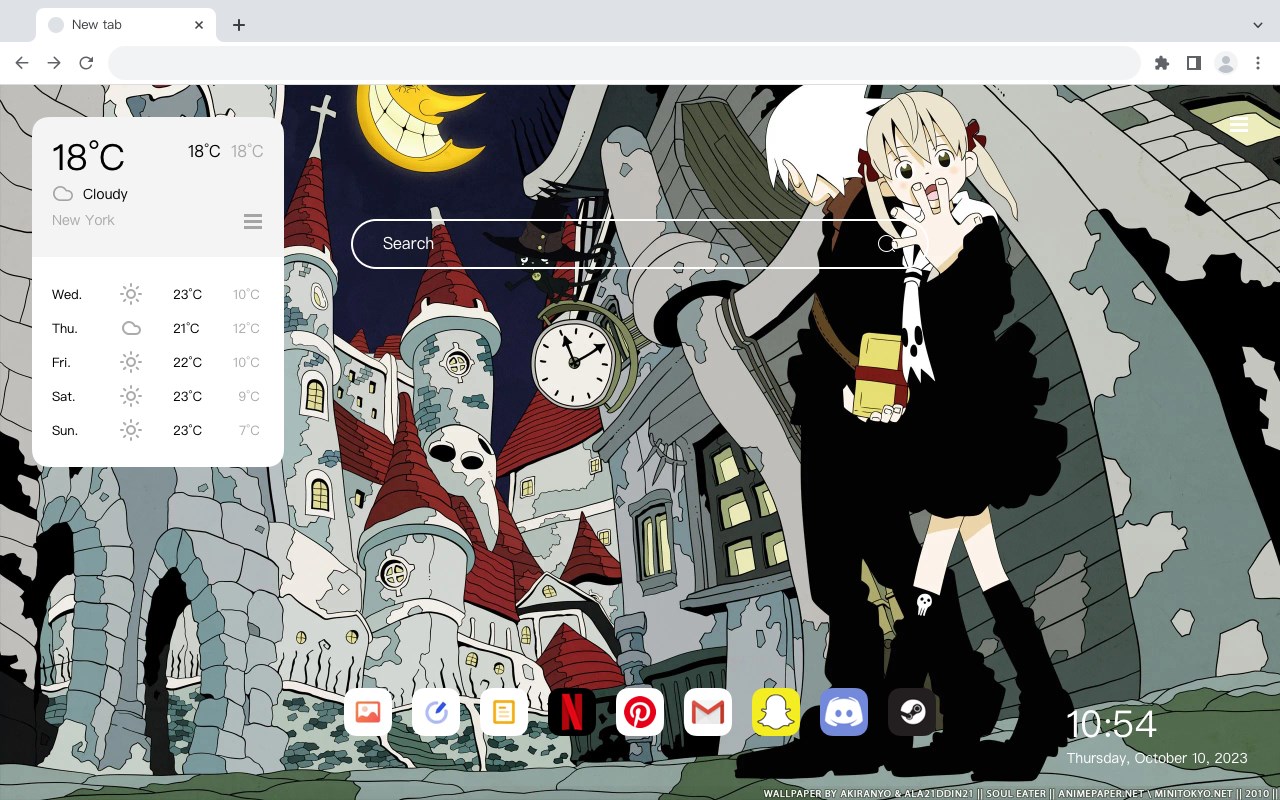Click the Sat. forecast day label
The width and height of the screenshot is (1280, 800).
[64, 396]
